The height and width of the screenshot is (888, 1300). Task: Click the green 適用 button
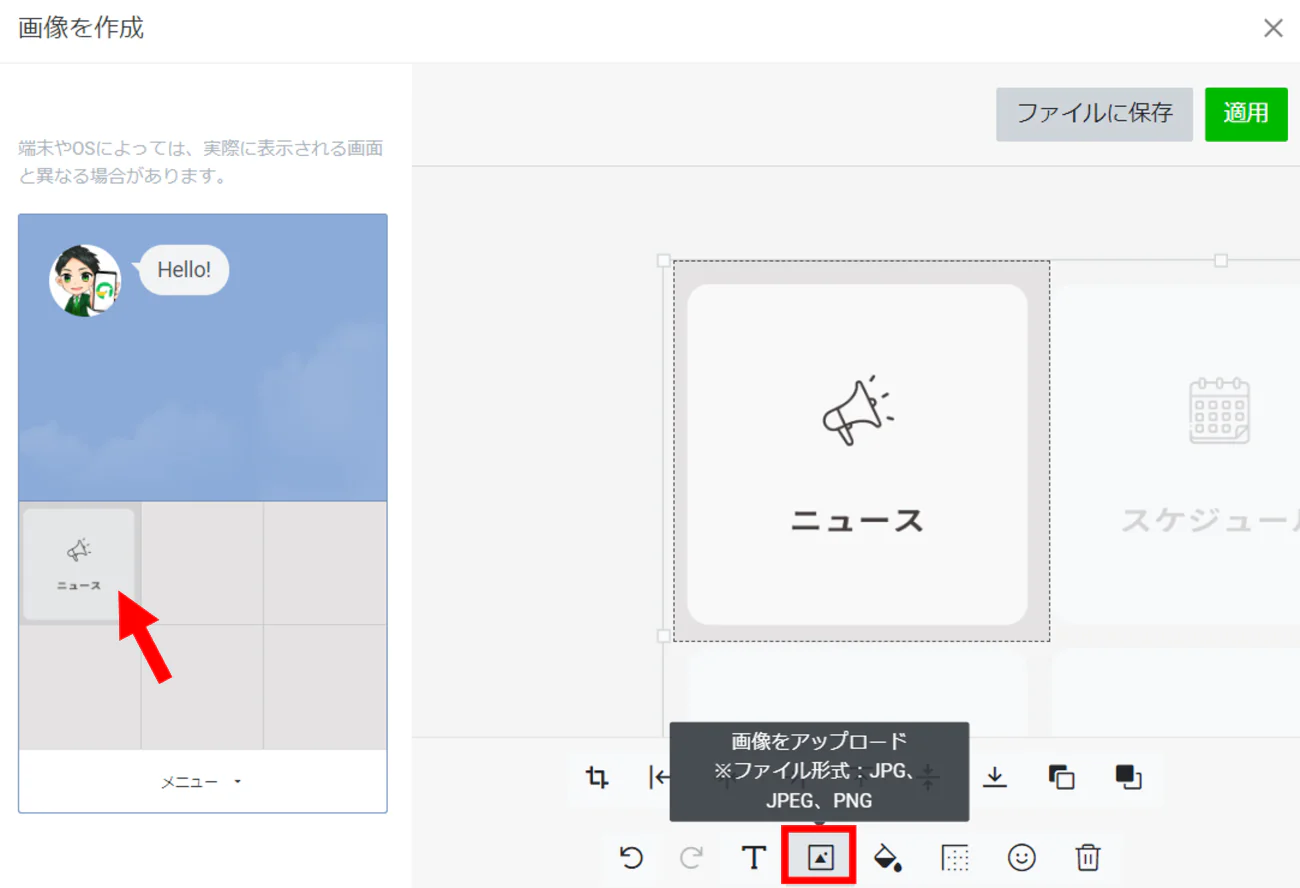[1246, 114]
